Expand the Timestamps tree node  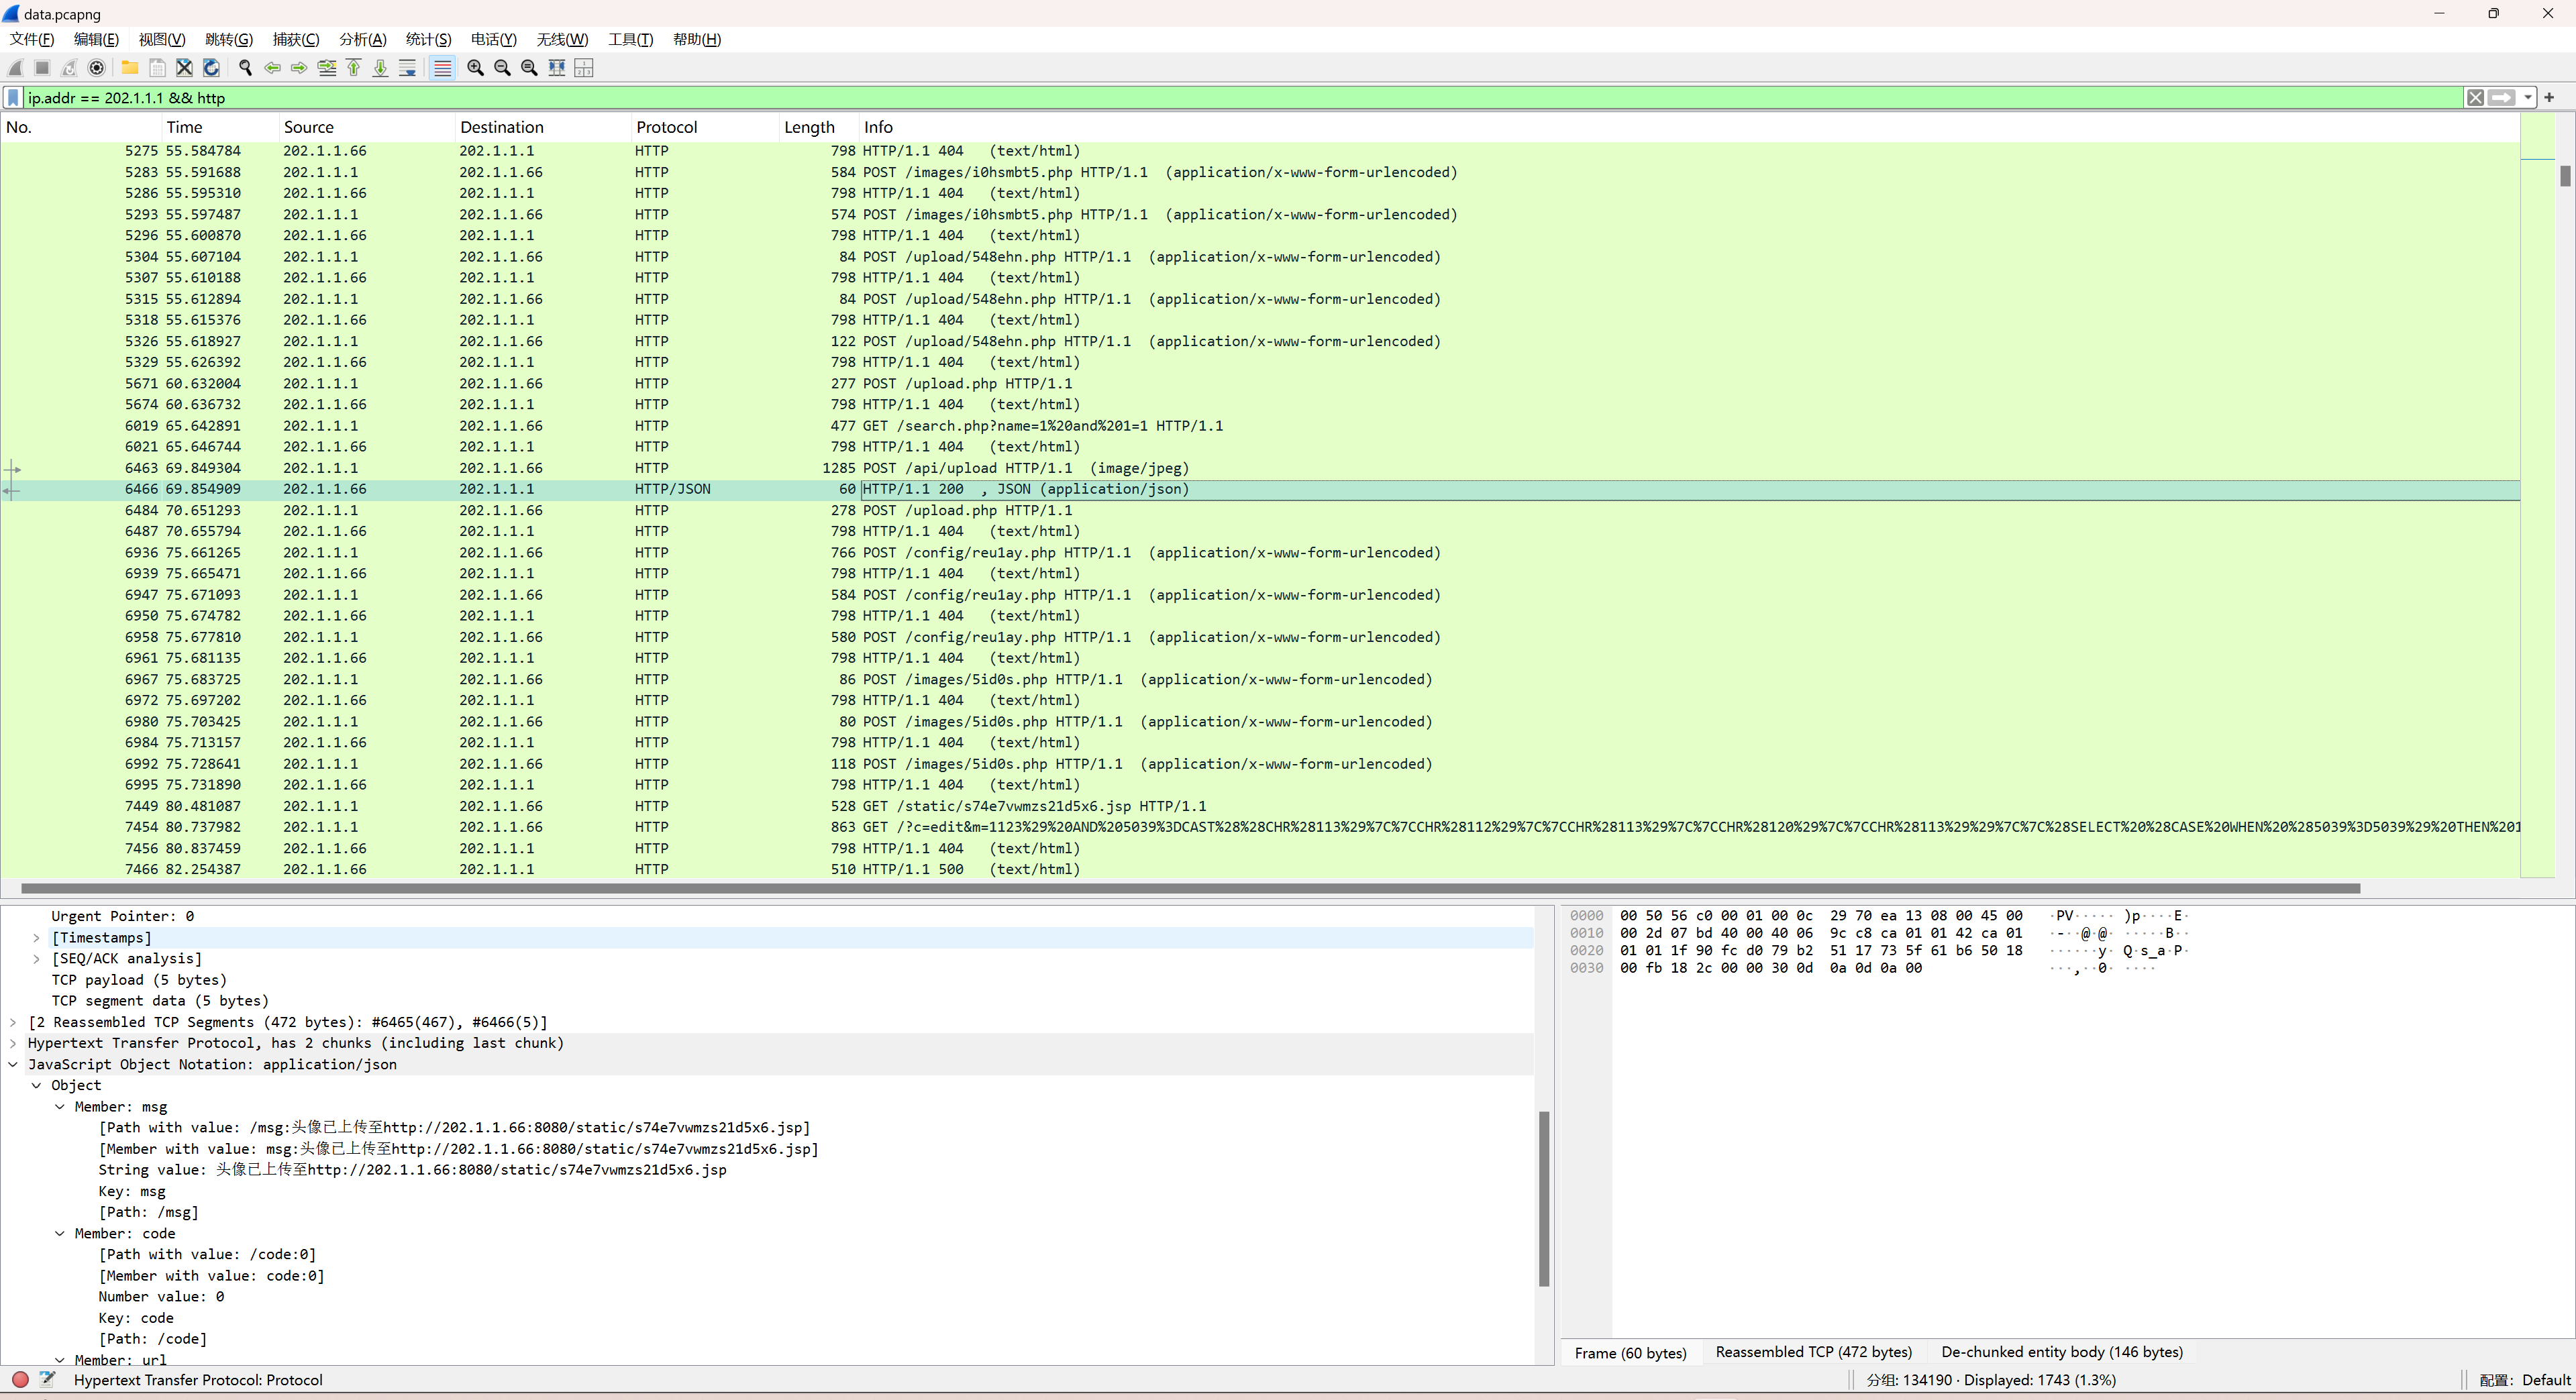click(37, 938)
